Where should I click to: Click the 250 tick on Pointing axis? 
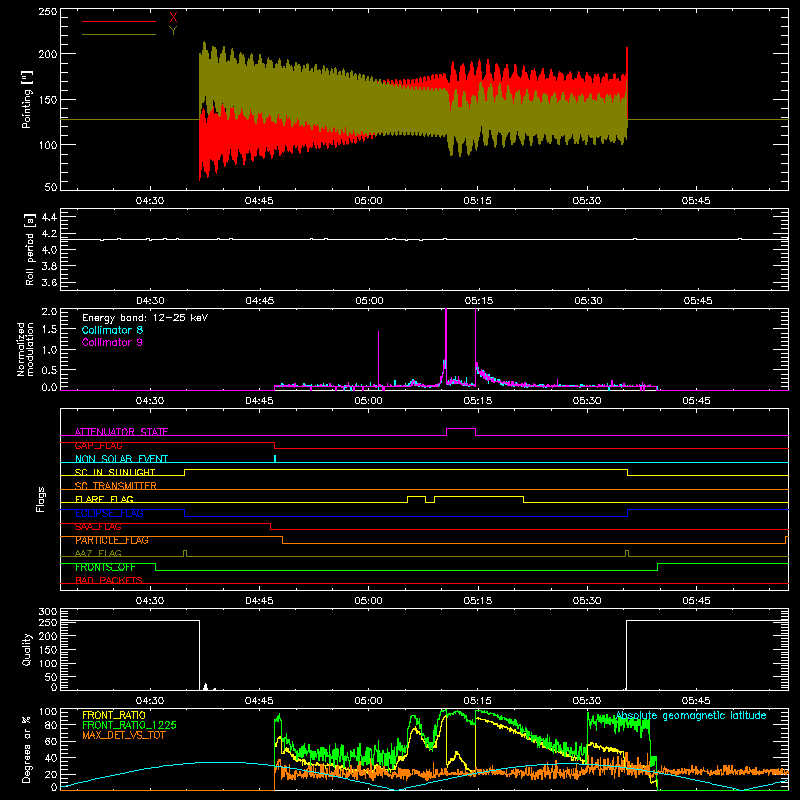click(48, 12)
